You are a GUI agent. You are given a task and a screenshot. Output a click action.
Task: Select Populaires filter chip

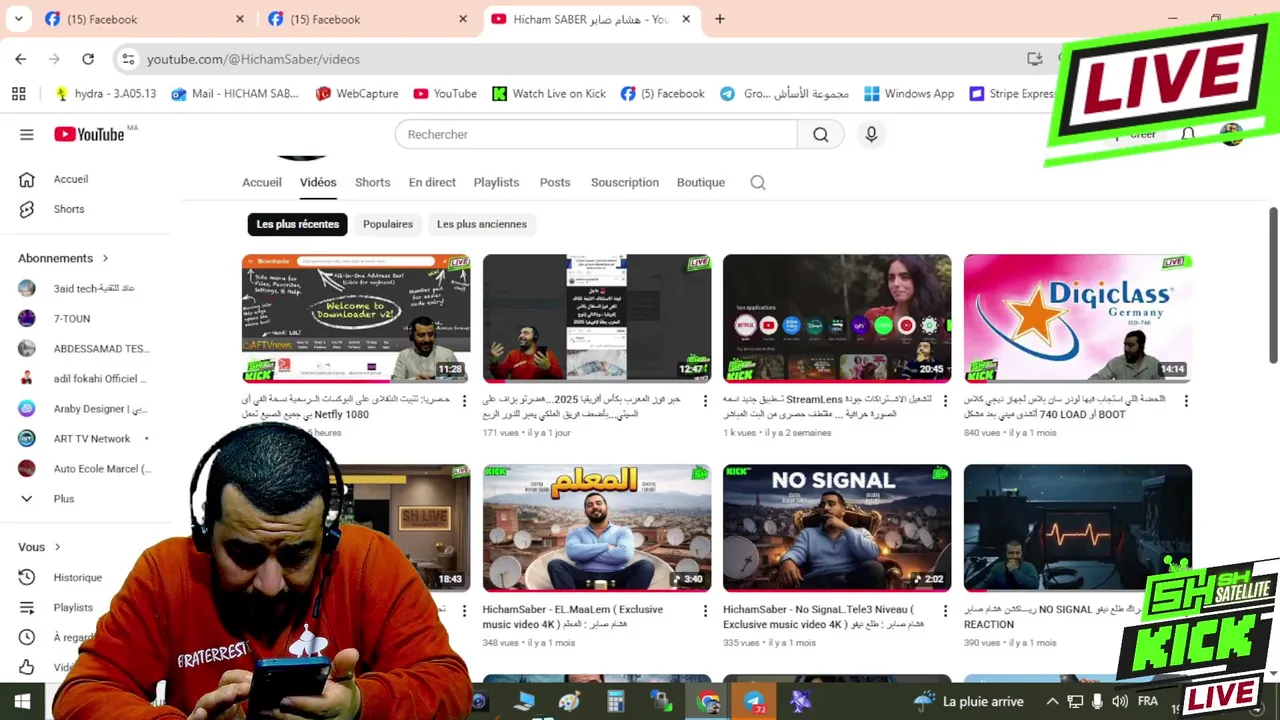click(388, 224)
